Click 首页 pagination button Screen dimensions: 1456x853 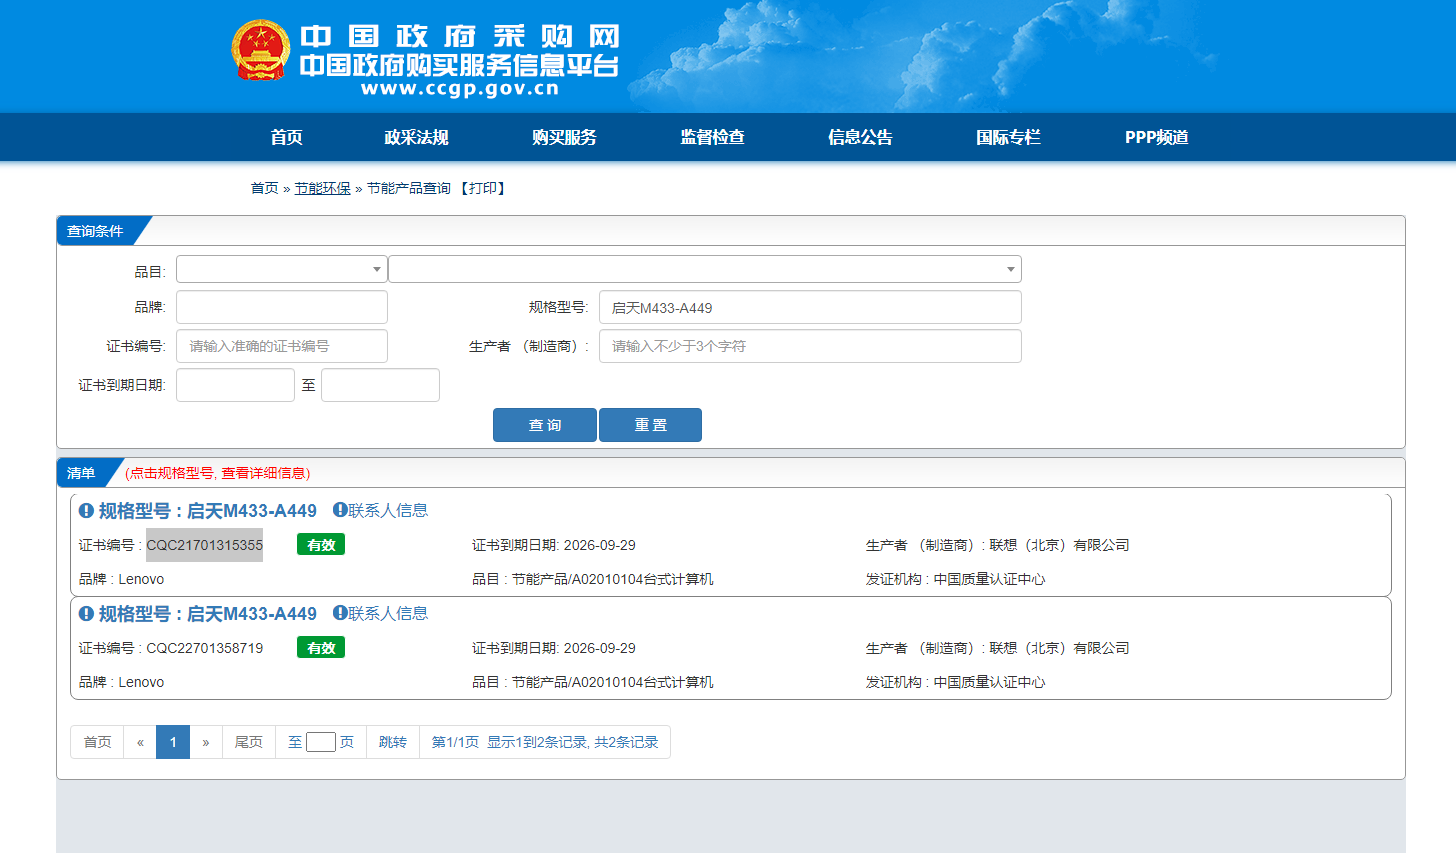coord(97,742)
